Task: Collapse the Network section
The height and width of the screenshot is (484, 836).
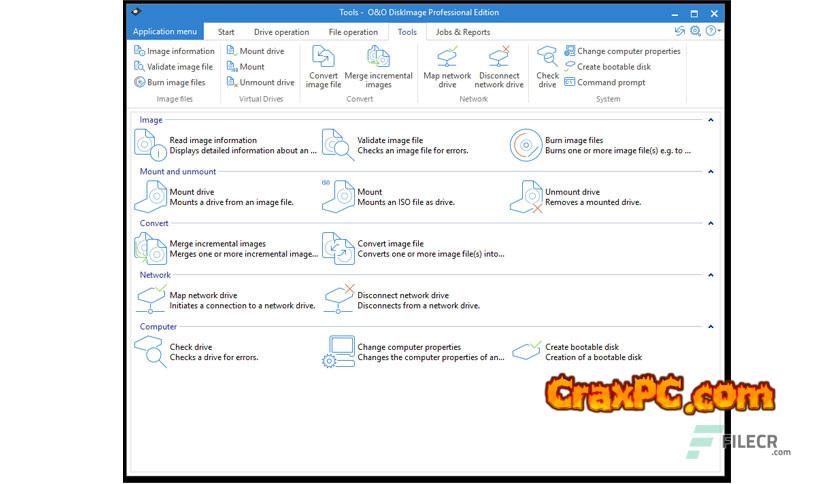Action: click(x=711, y=275)
